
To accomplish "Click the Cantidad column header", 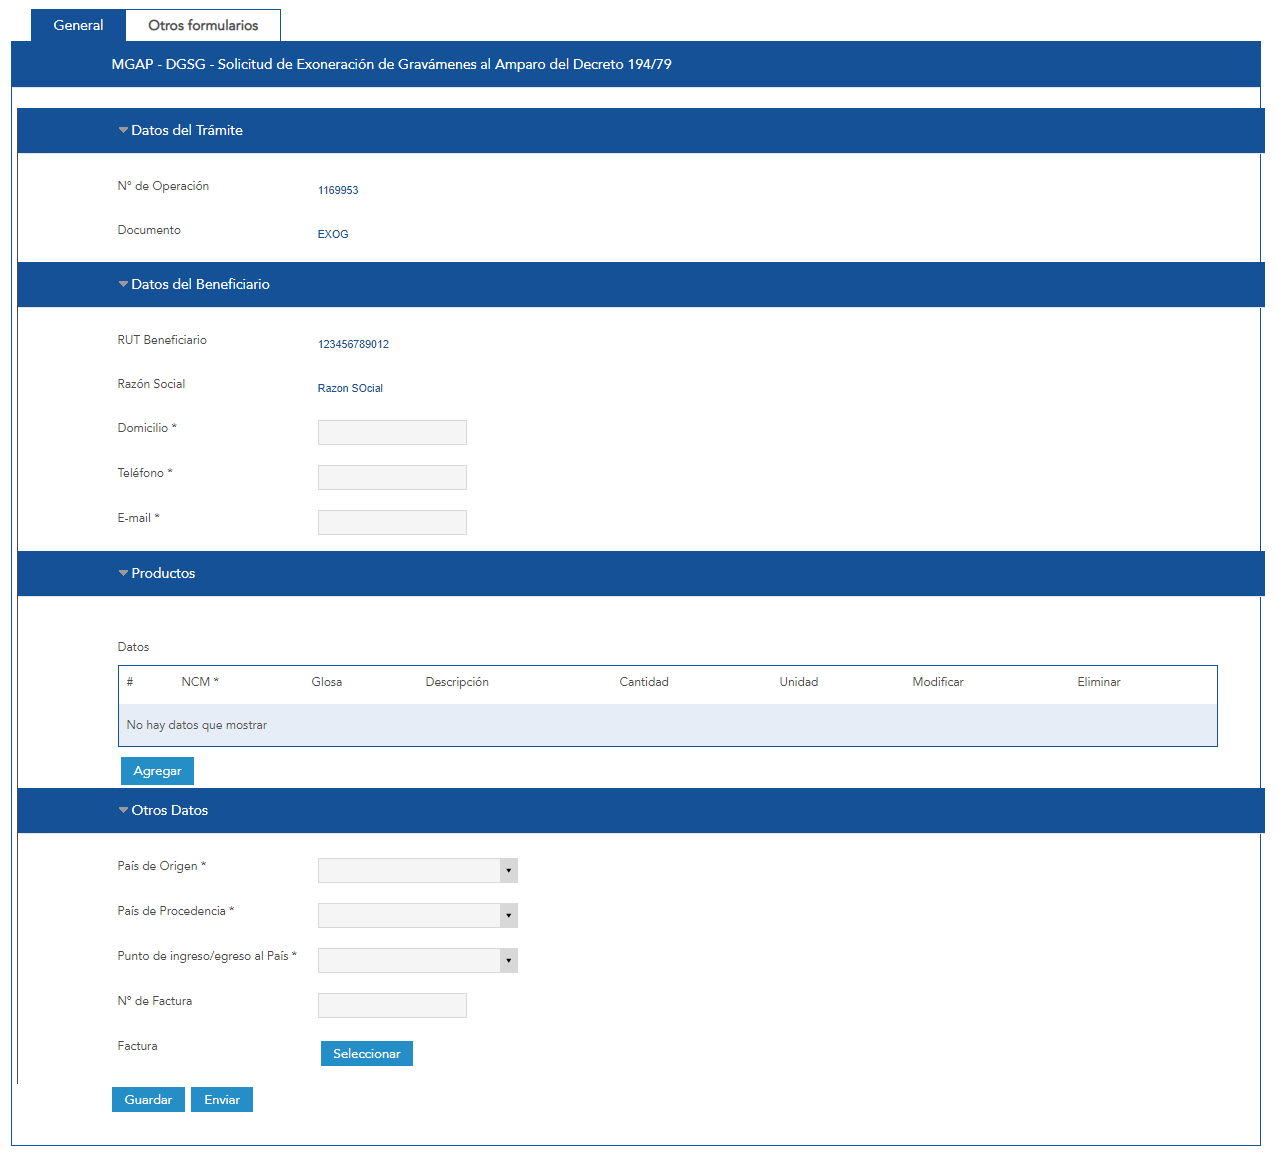I will (x=643, y=682).
